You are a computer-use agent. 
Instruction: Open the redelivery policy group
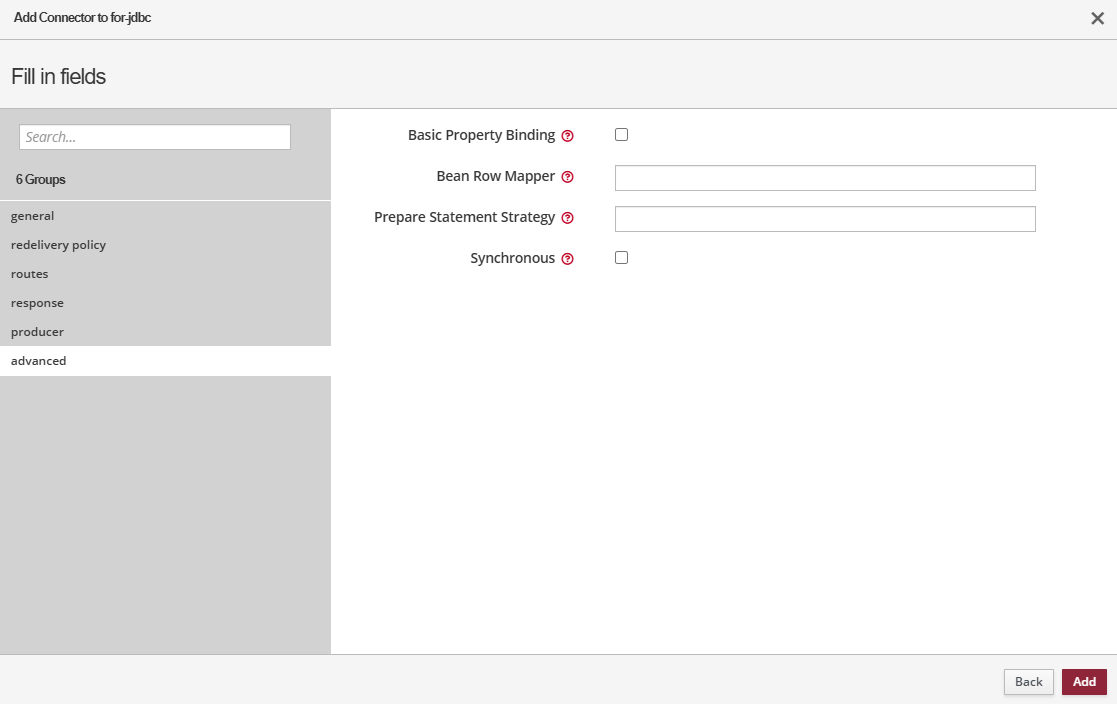click(x=58, y=245)
